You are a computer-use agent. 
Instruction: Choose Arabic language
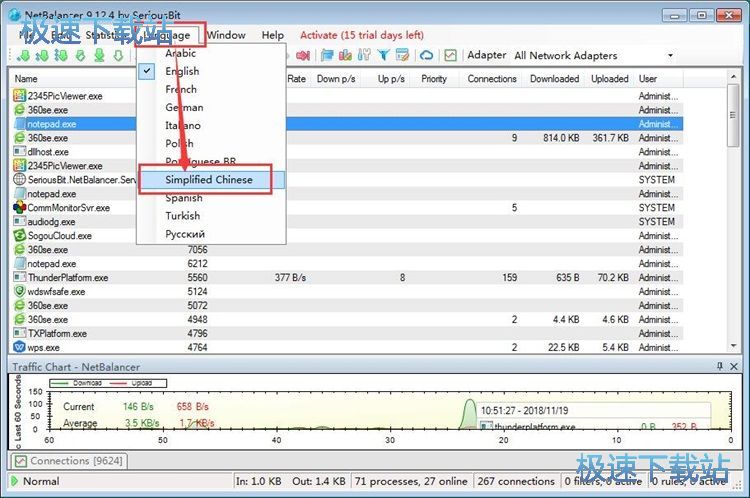[x=210, y=53]
